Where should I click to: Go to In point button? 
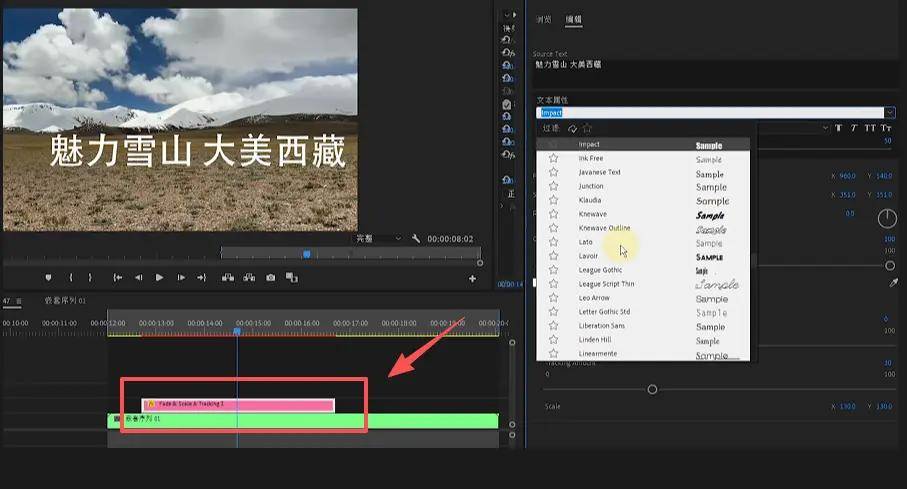[x=117, y=278]
